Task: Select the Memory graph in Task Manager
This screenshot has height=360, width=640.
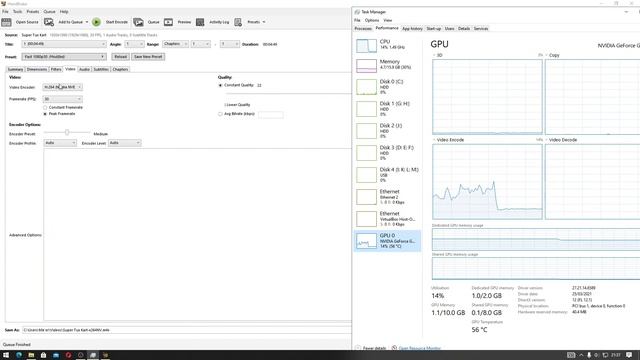Action: point(367,66)
